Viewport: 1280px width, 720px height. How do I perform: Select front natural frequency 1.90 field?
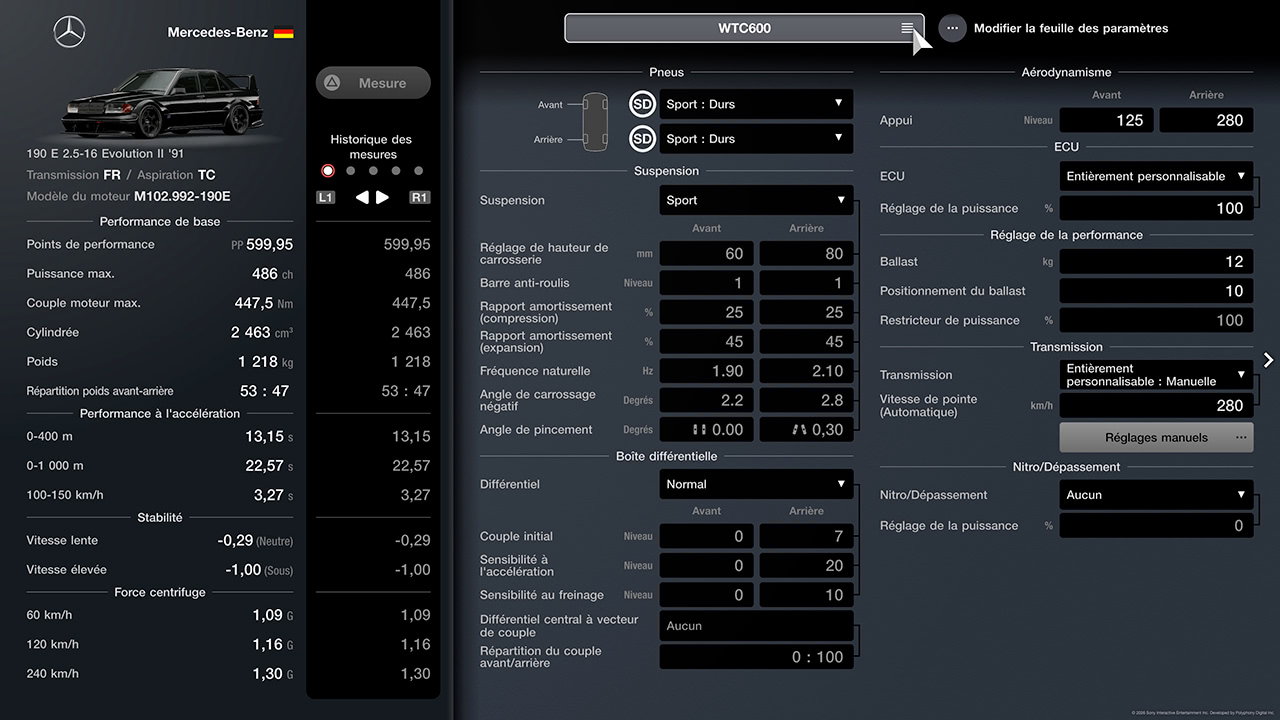coord(707,371)
